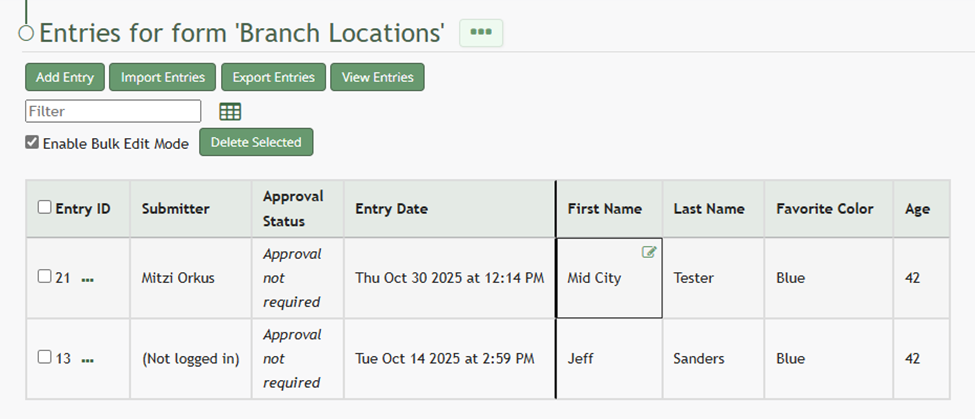Click the First Name column header
Viewport: 975px width, 419px height.
pyautogui.click(x=604, y=209)
